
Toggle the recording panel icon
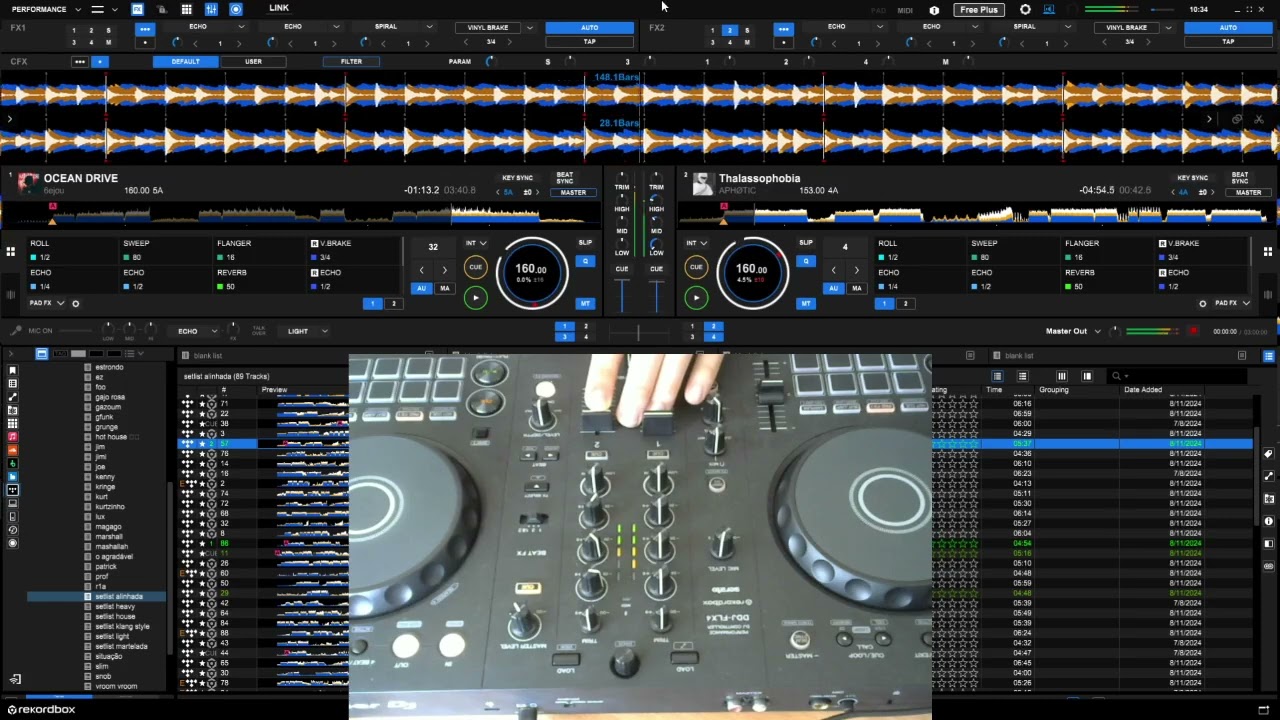236,9
